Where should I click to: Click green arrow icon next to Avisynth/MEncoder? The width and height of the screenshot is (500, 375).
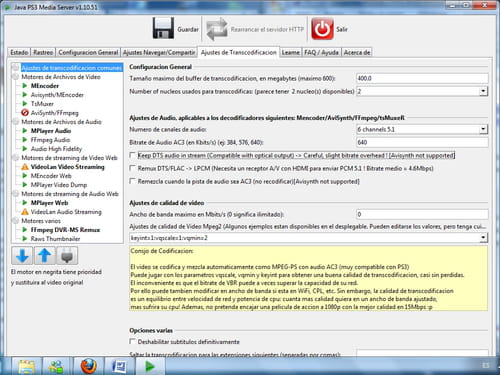coord(25,95)
